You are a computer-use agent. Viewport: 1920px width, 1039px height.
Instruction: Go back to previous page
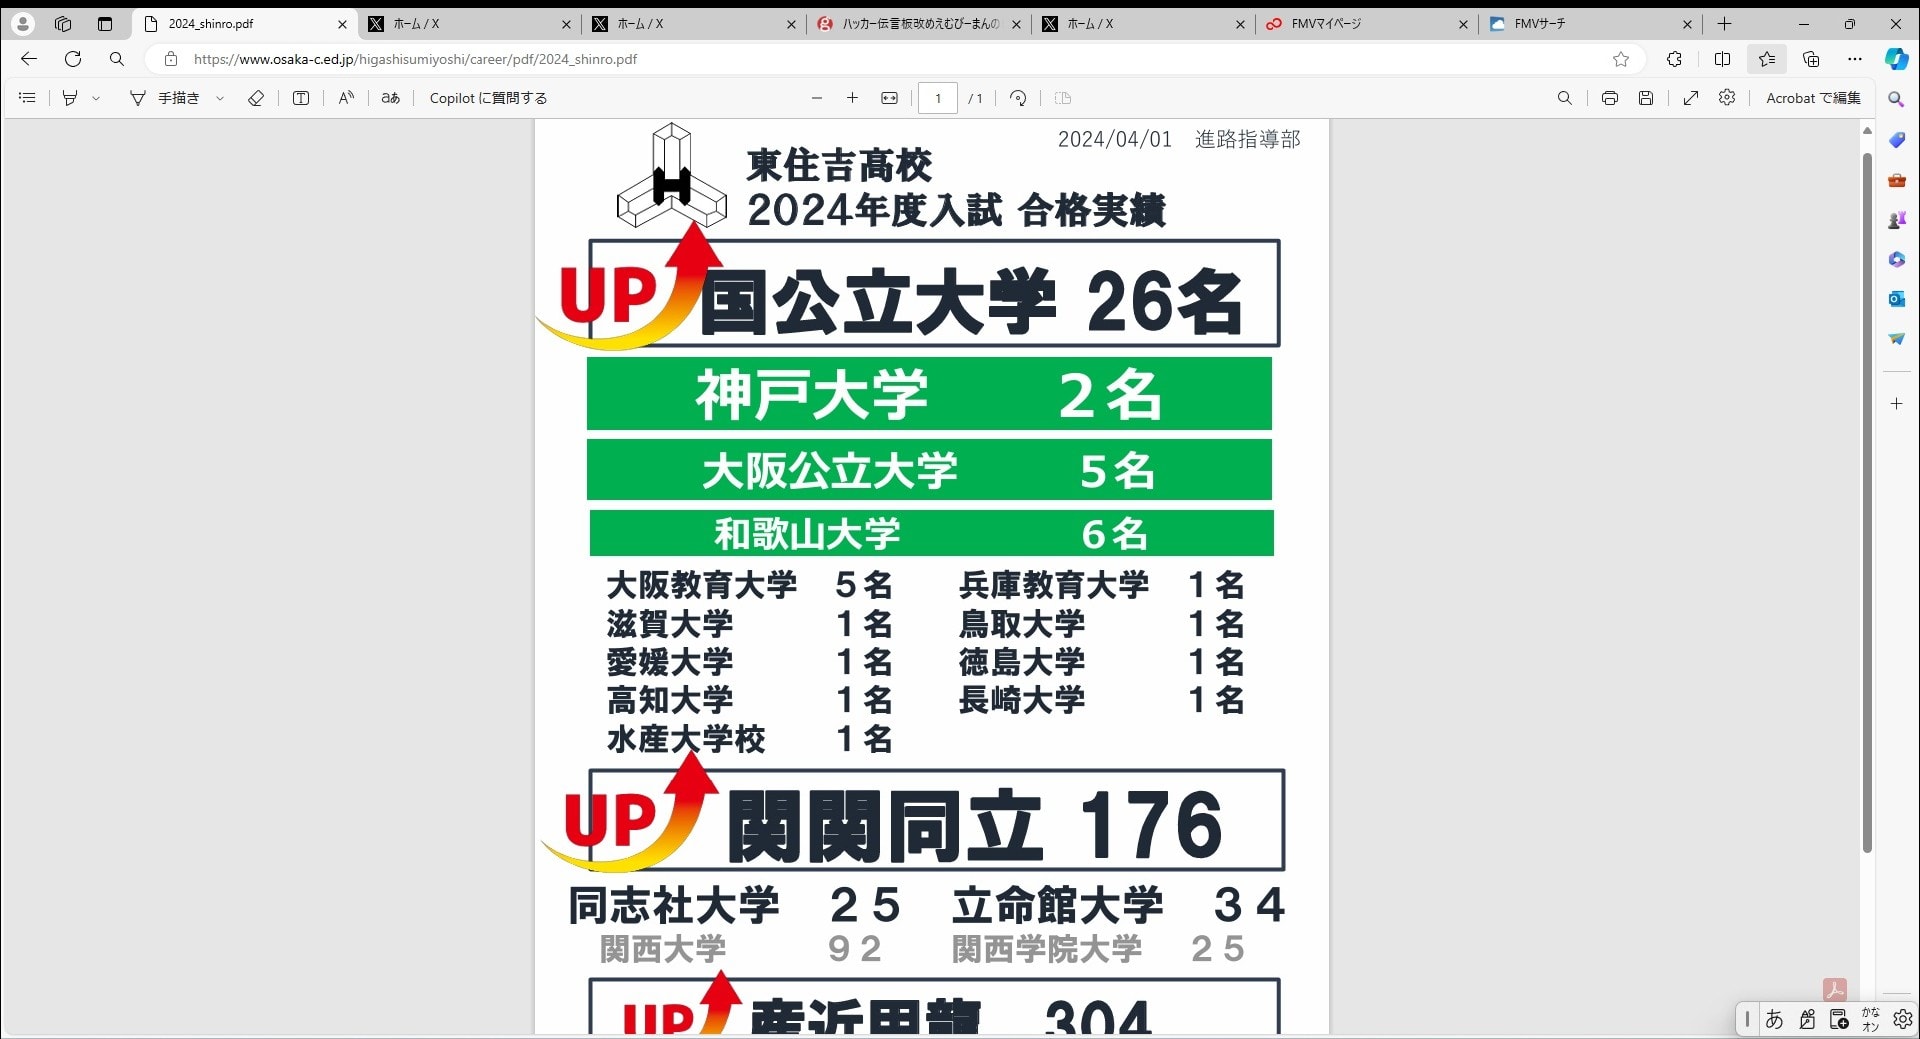point(28,59)
